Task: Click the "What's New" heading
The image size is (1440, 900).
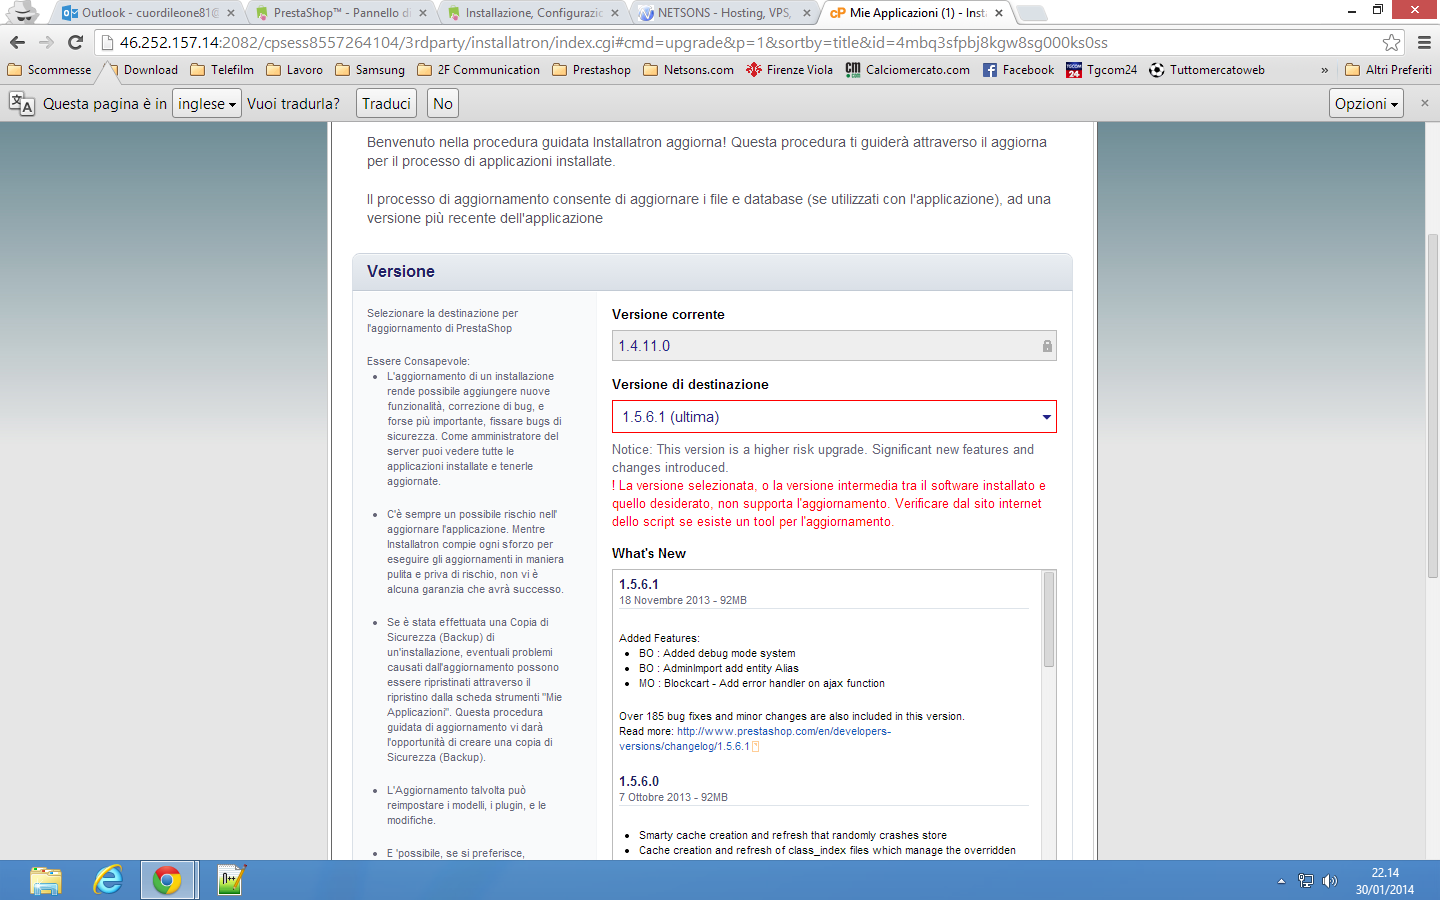Action: (x=649, y=553)
